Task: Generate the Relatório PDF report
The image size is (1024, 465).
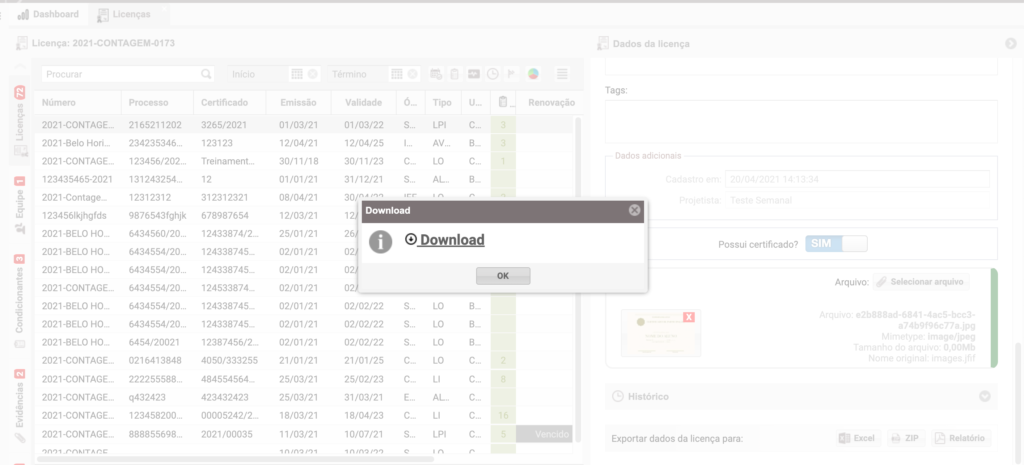Action: pos(961,438)
